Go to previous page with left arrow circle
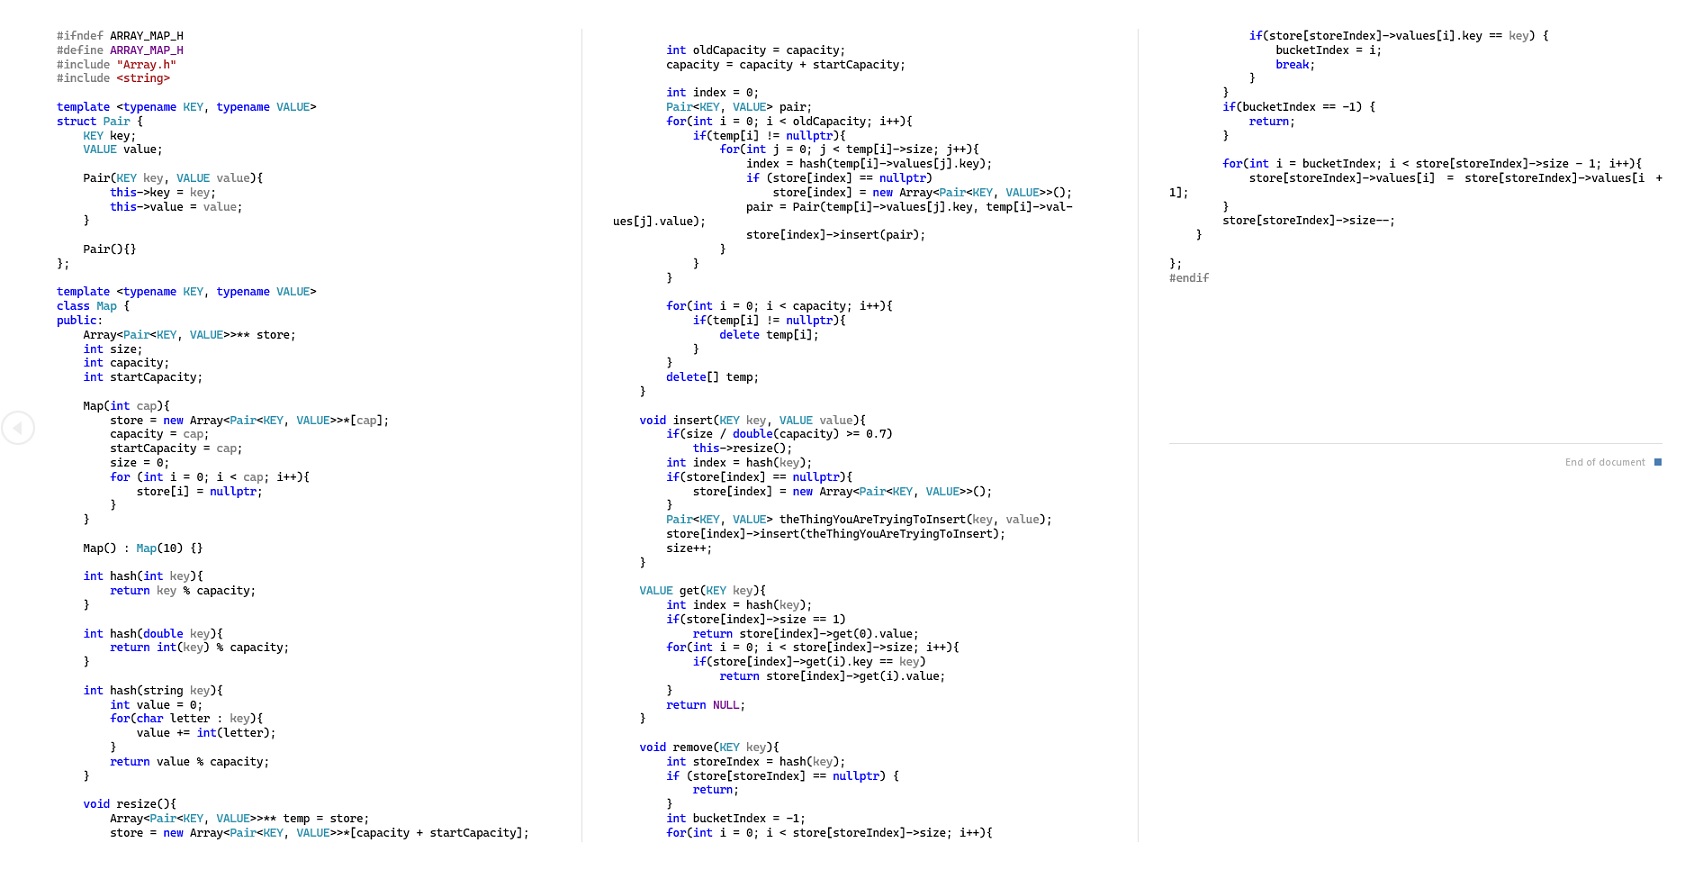 click(x=18, y=428)
